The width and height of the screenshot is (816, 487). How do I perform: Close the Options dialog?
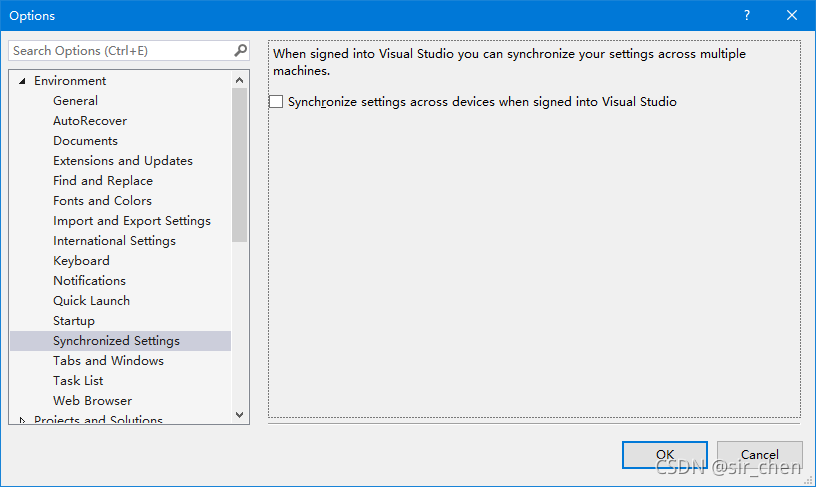point(792,15)
